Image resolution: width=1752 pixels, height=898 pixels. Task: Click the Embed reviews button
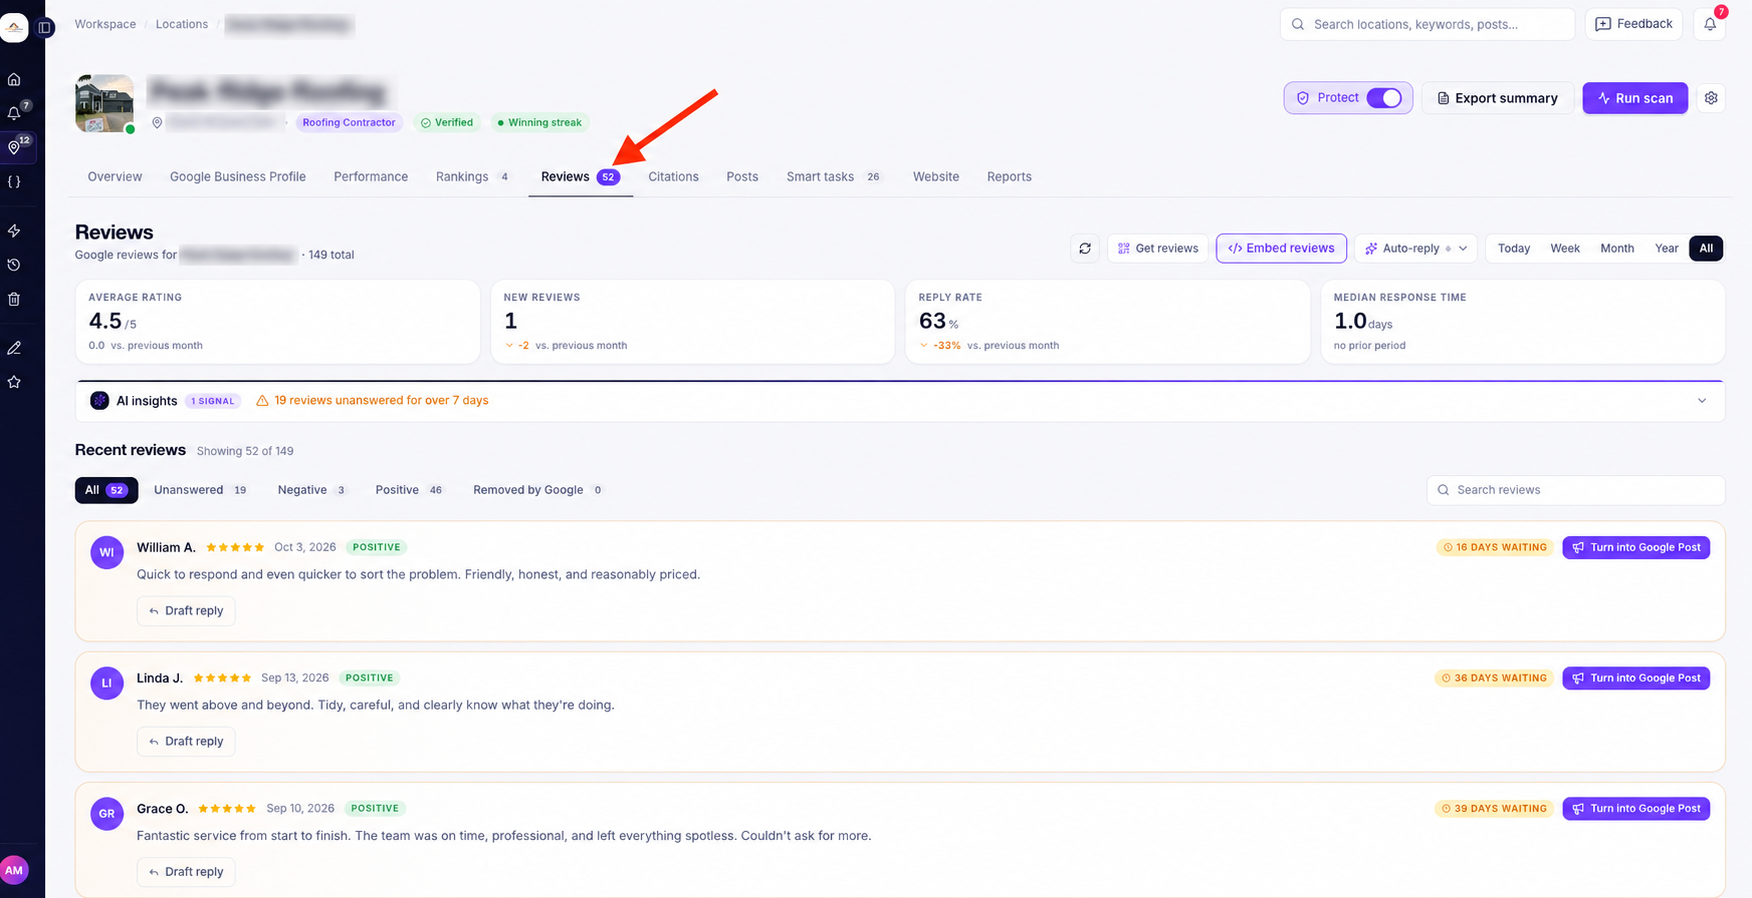pyautogui.click(x=1281, y=248)
